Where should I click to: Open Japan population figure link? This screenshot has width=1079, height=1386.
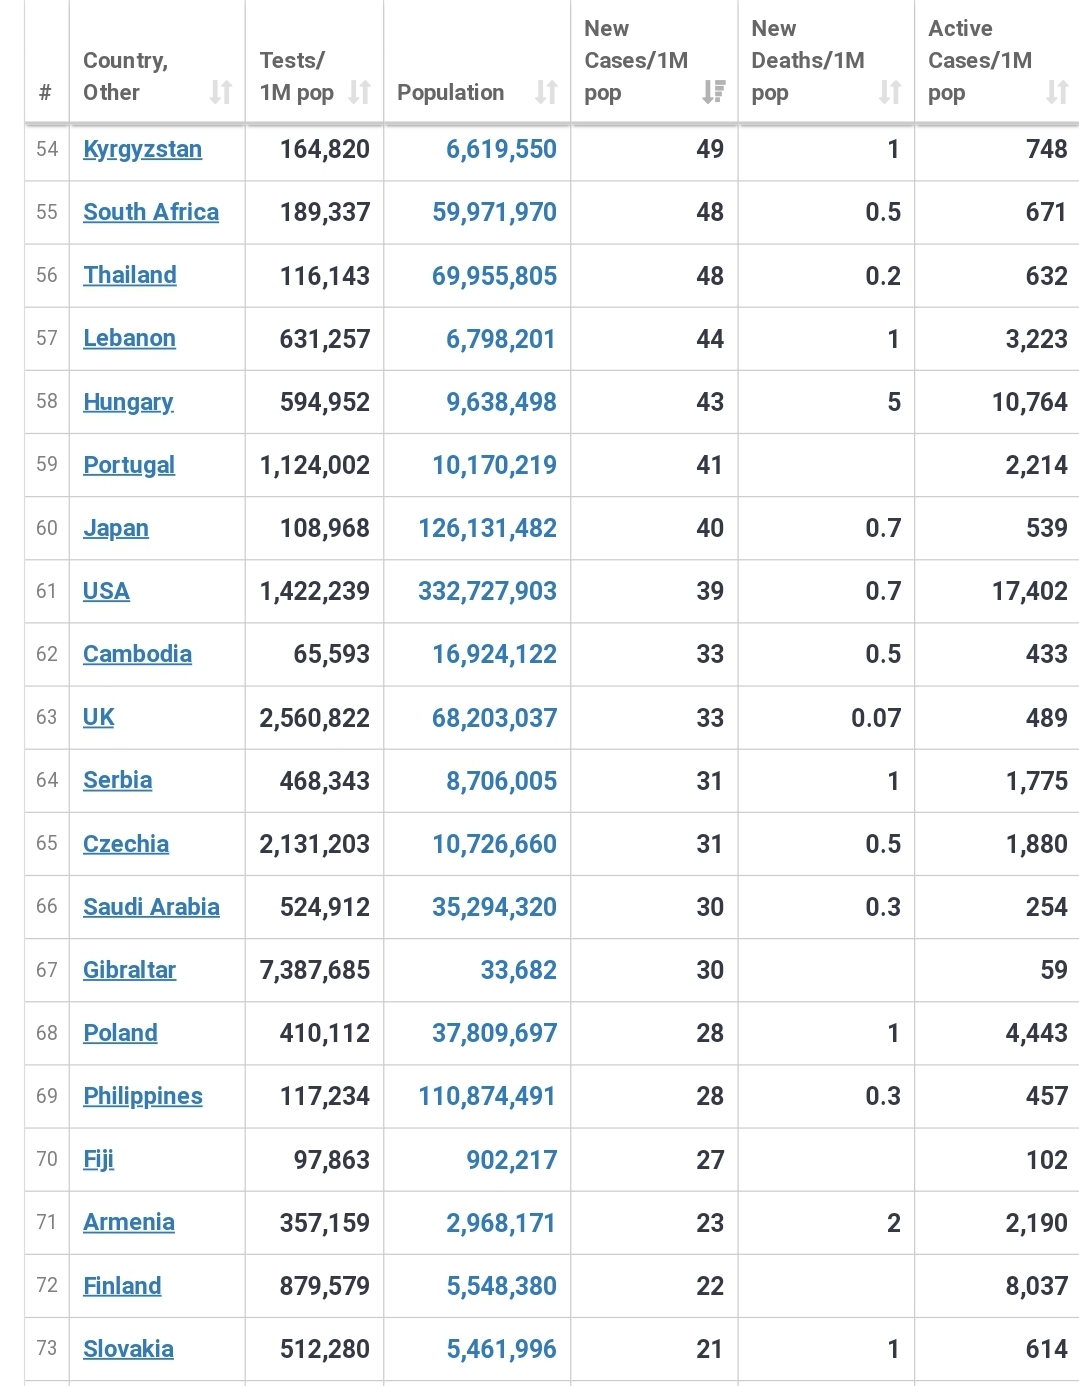click(x=487, y=528)
